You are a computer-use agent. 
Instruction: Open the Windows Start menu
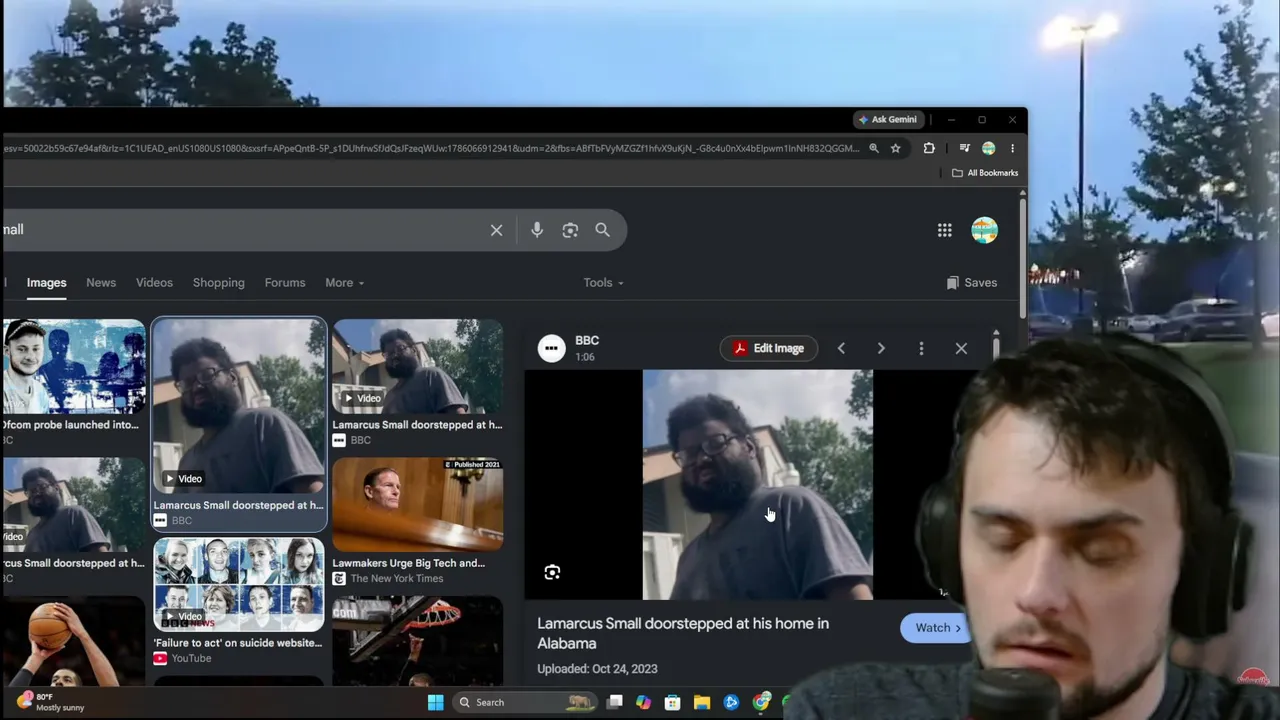click(x=435, y=702)
